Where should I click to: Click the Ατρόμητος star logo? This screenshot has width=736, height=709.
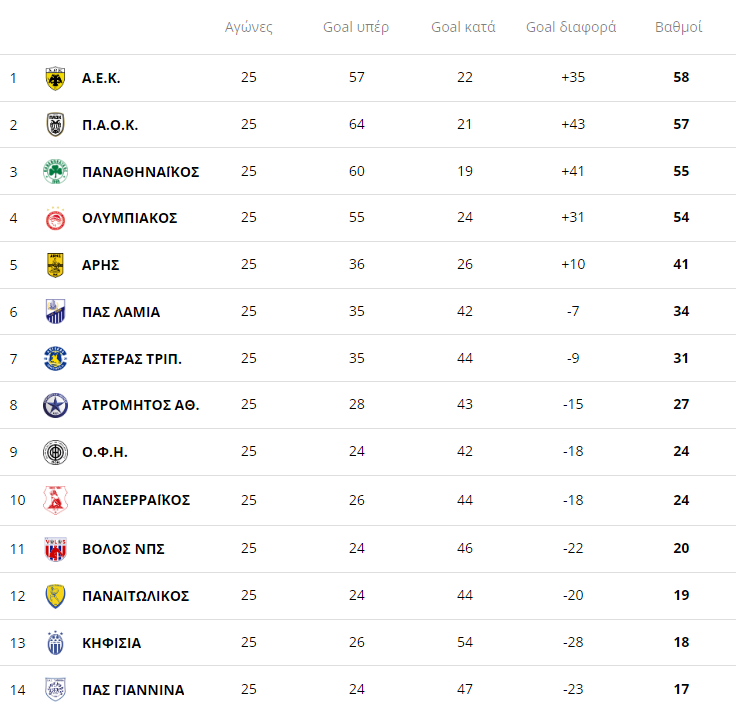(55, 405)
